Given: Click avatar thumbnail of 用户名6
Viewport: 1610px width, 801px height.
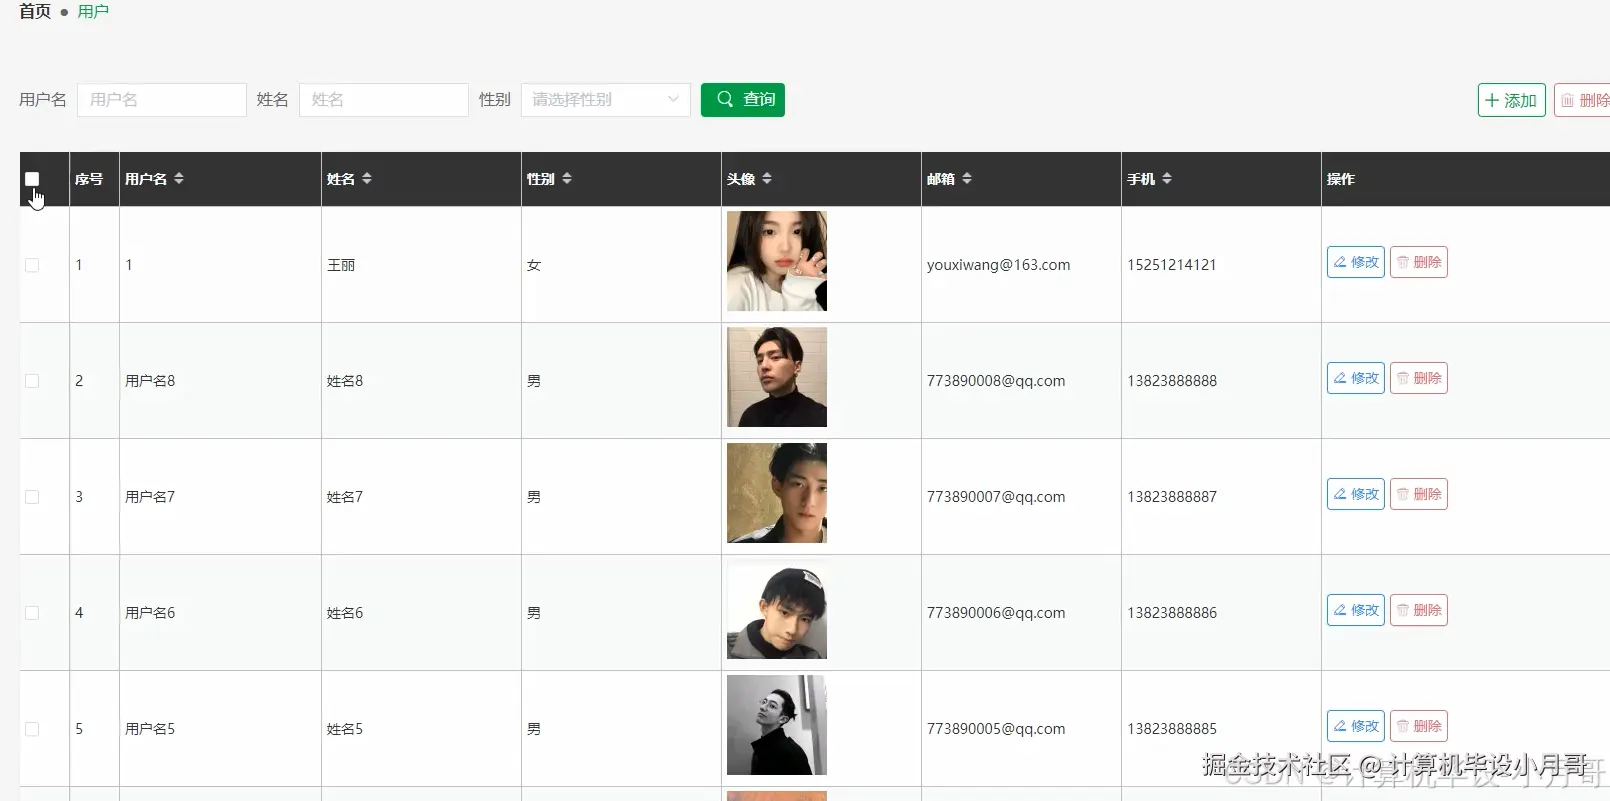Looking at the screenshot, I should click(x=777, y=609).
